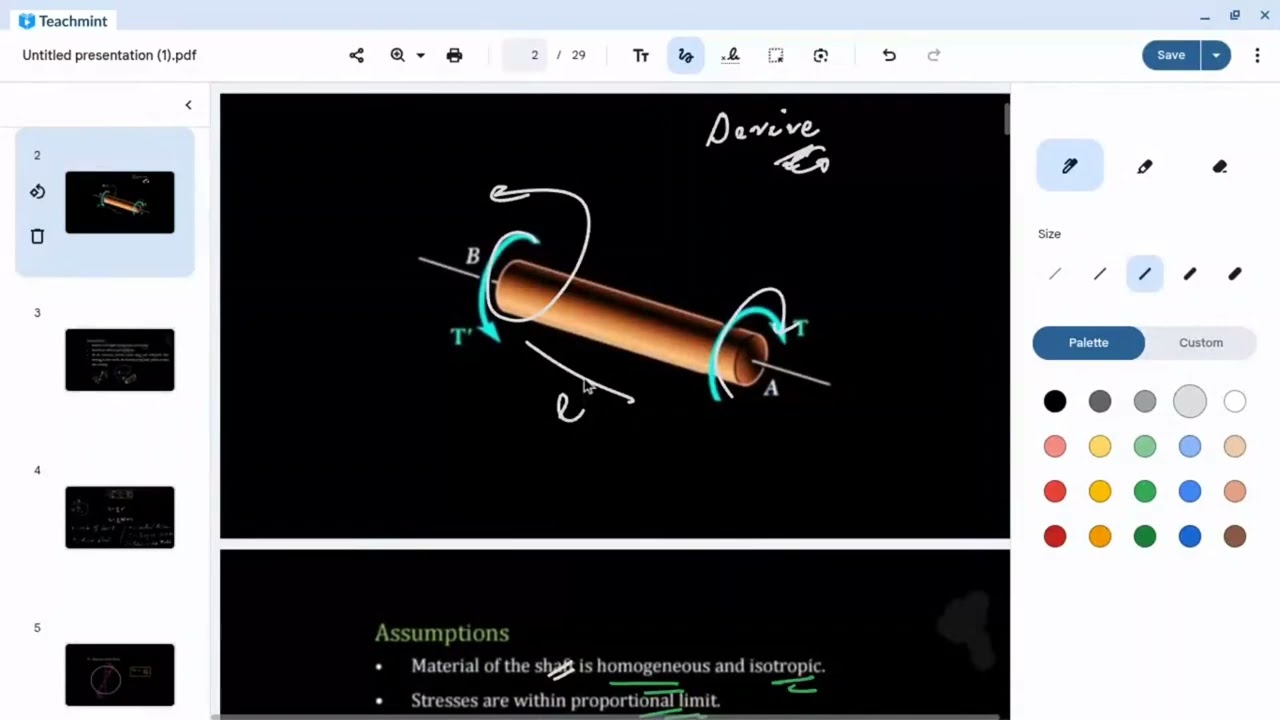1280x720 pixels.
Task: Click the file name Untitled presentation (1).pdf
Action: coord(109,55)
